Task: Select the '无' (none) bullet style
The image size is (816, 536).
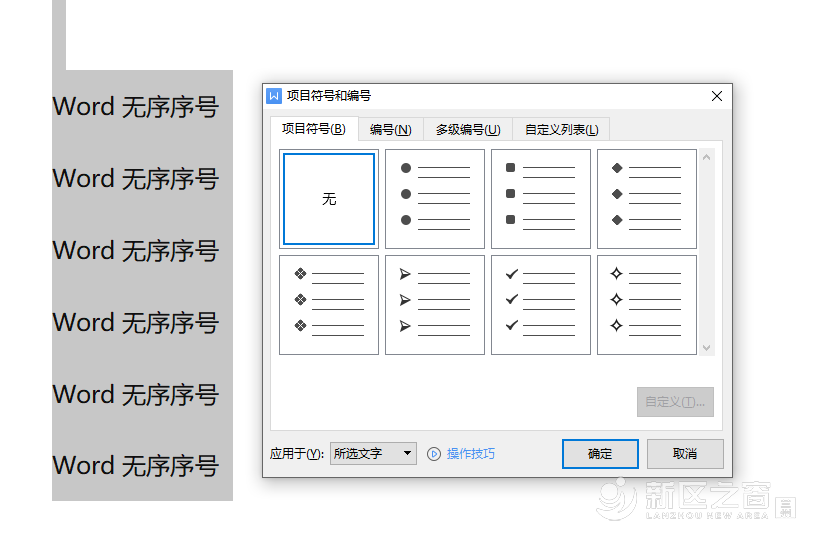Action: click(x=329, y=199)
